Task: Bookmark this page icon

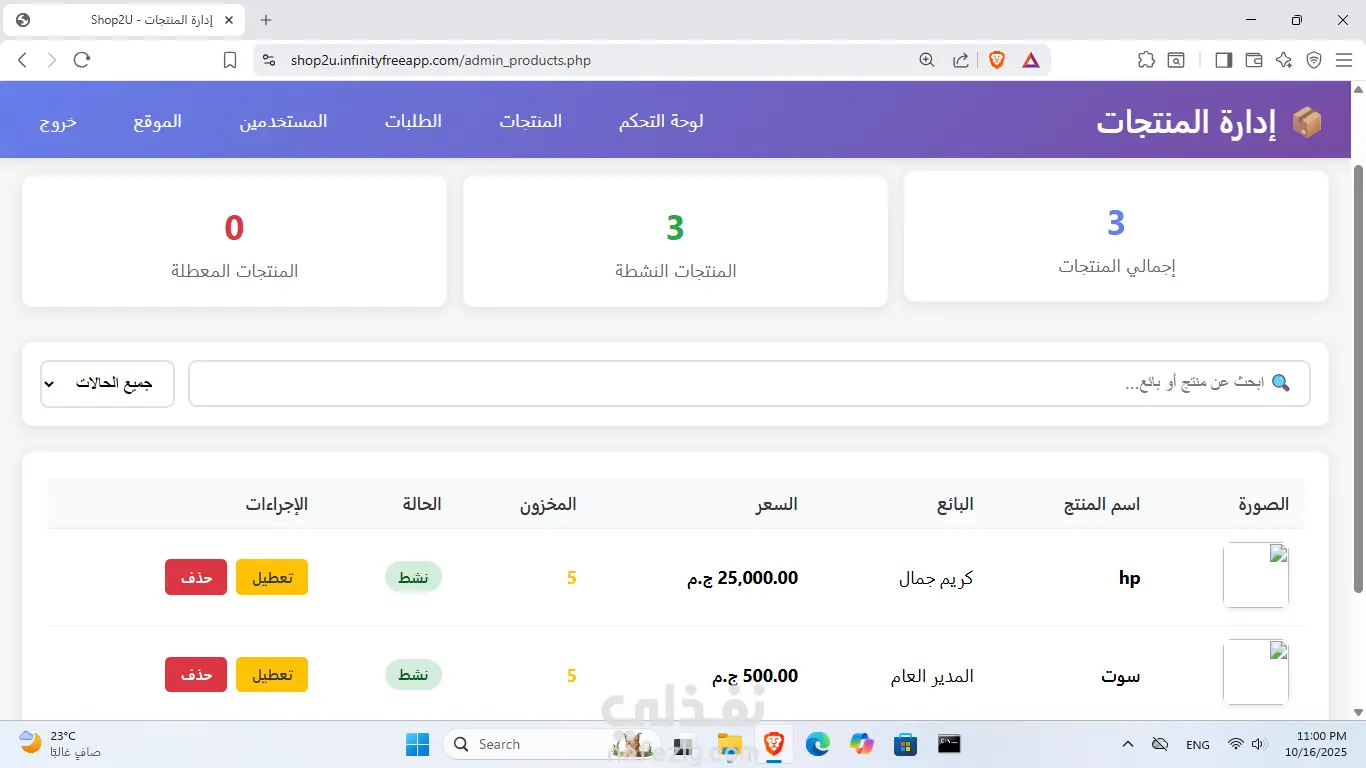Action: [230, 60]
